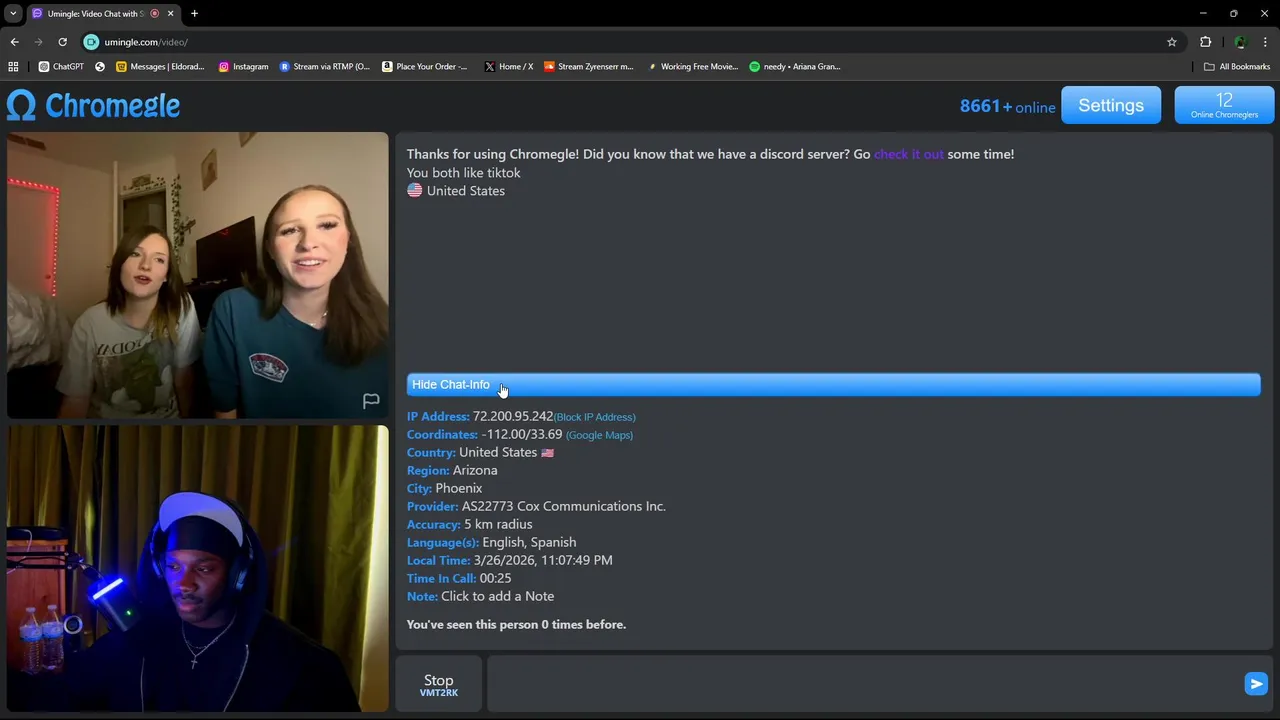Select the Umingle Video Chat tab
This screenshot has height=720, width=1280.
96,13
